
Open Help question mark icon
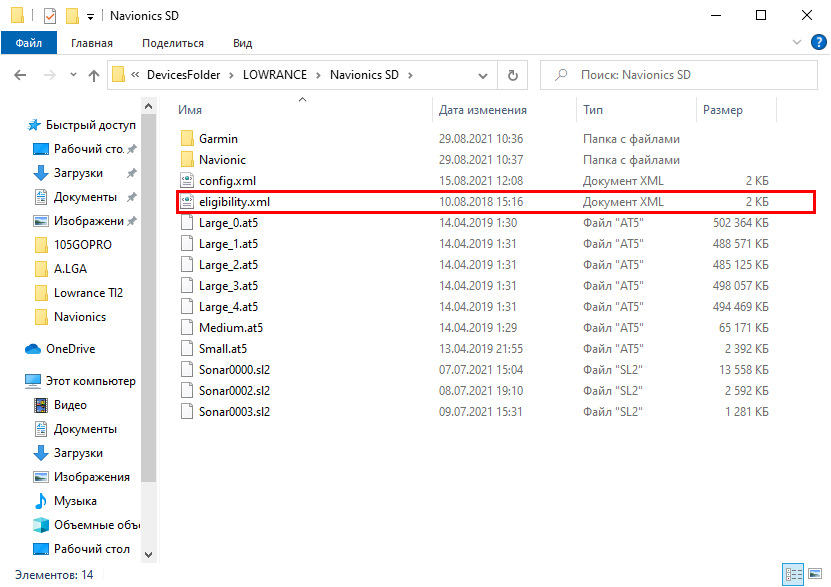[x=818, y=42]
